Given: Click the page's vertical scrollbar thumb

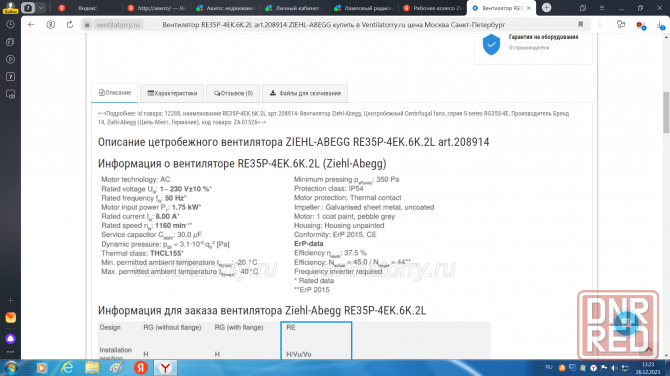Looking at the screenshot, I should pyautogui.click(x=666, y=112).
